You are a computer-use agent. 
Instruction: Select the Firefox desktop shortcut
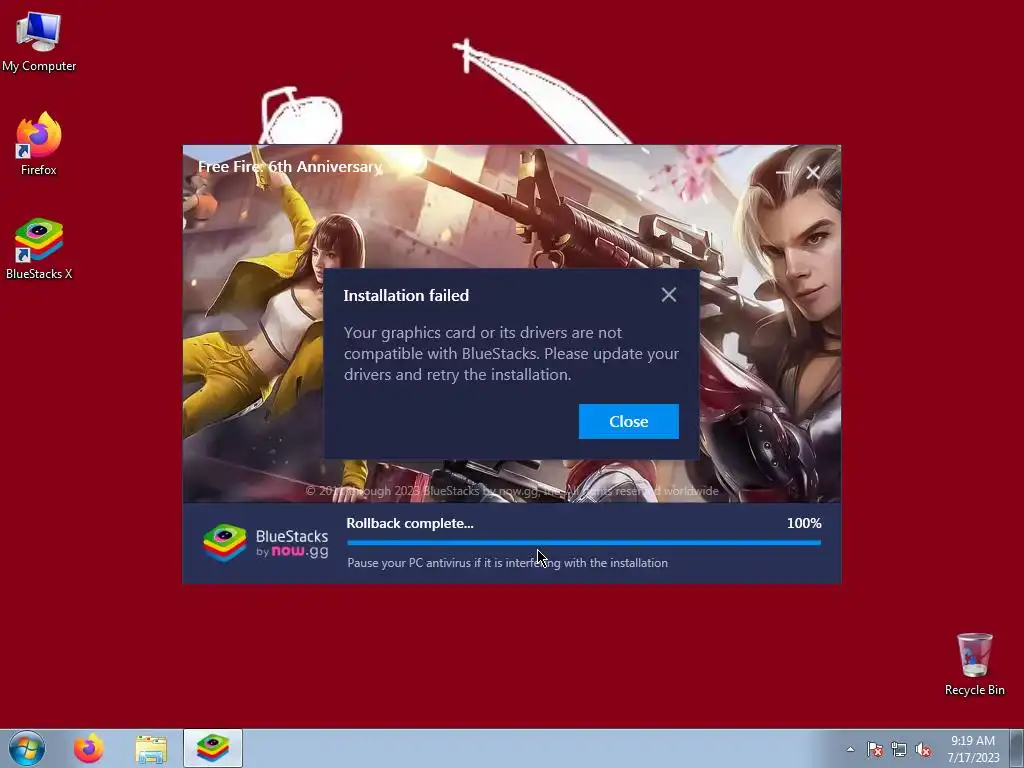[39, 144]
